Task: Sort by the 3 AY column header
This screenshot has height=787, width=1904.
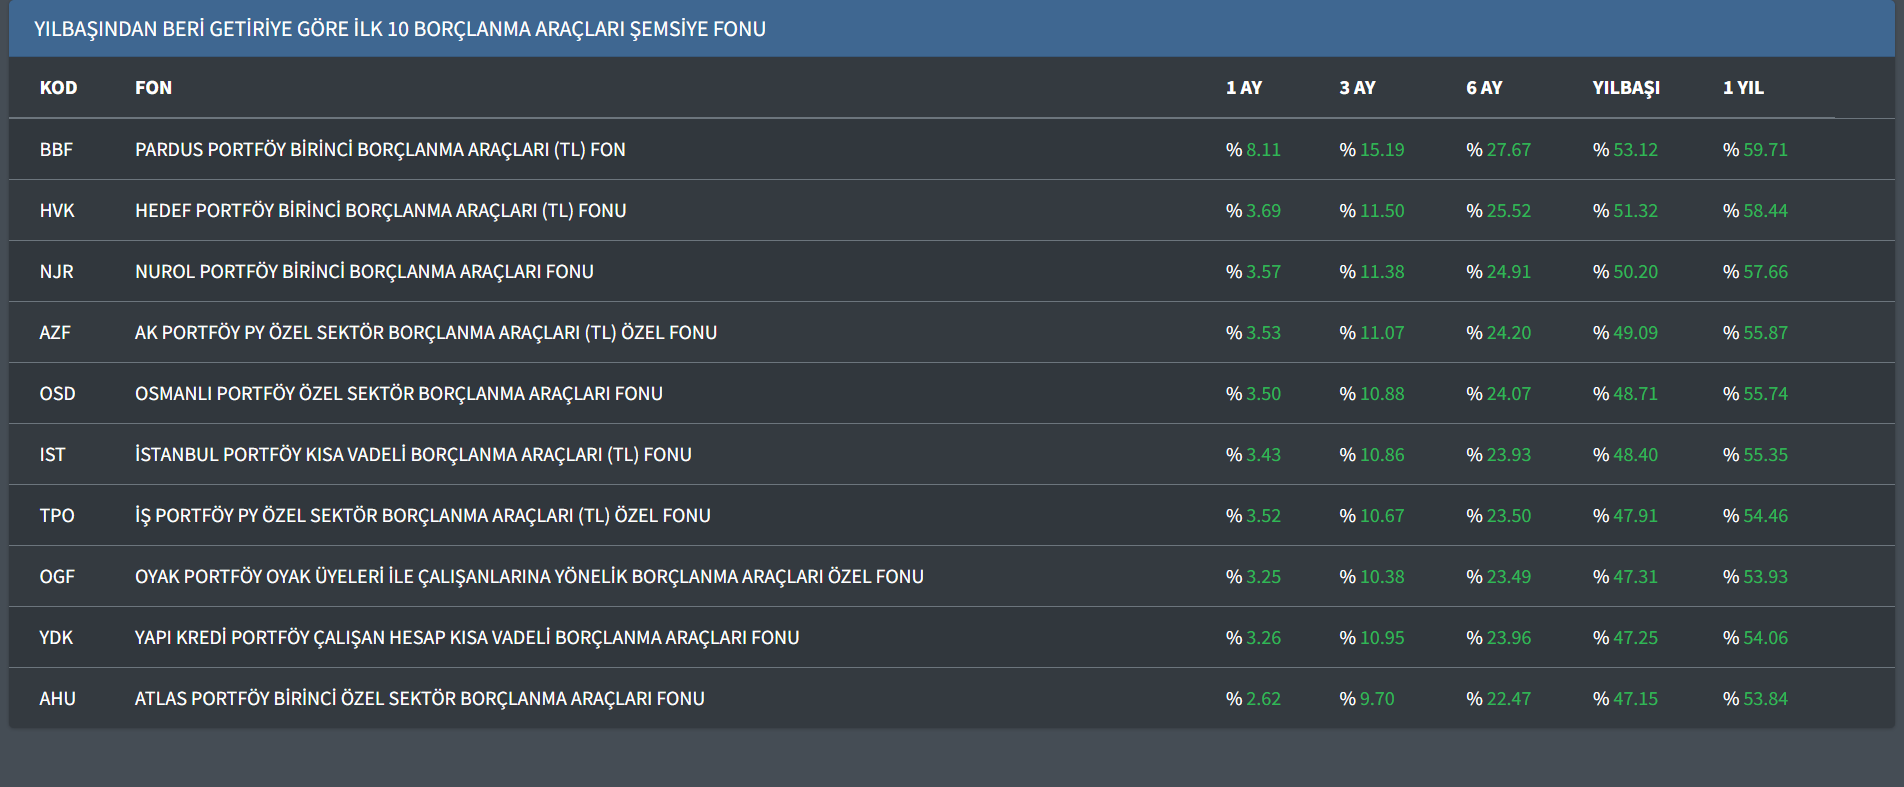Action: point(1357,88)
